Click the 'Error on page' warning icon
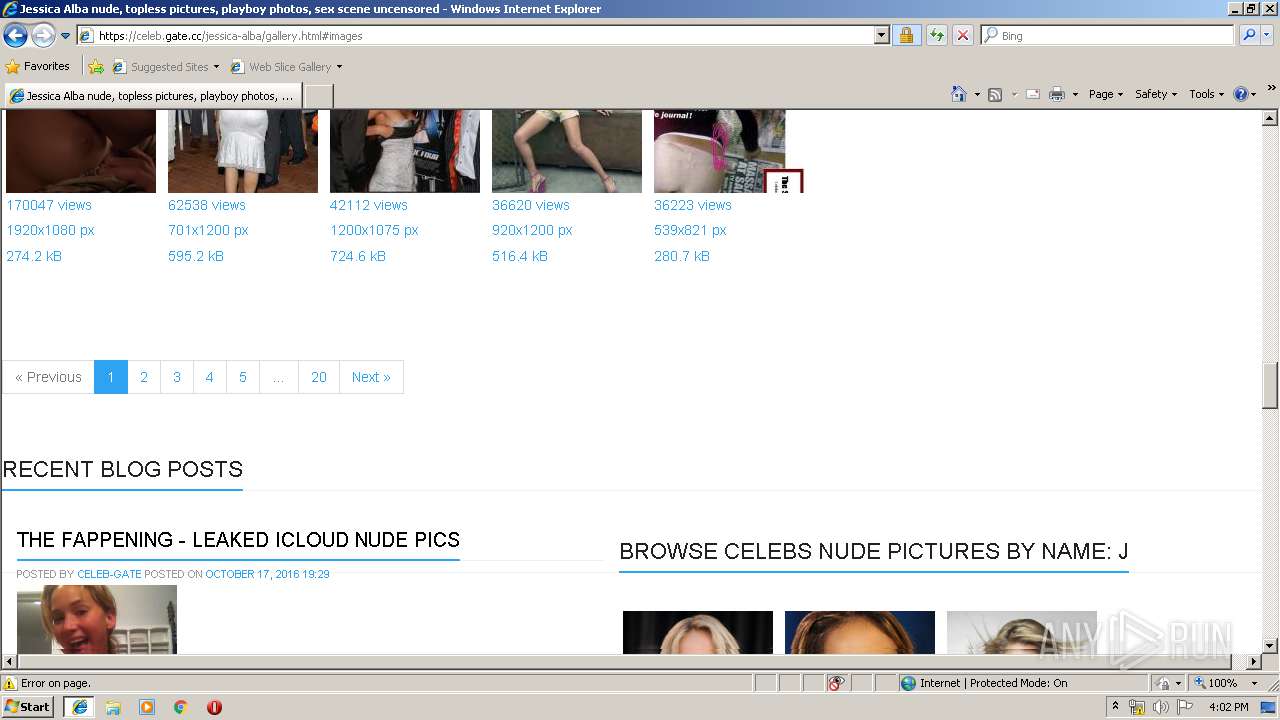Viewport: 1280px width, 720px height. coord(10,683)
